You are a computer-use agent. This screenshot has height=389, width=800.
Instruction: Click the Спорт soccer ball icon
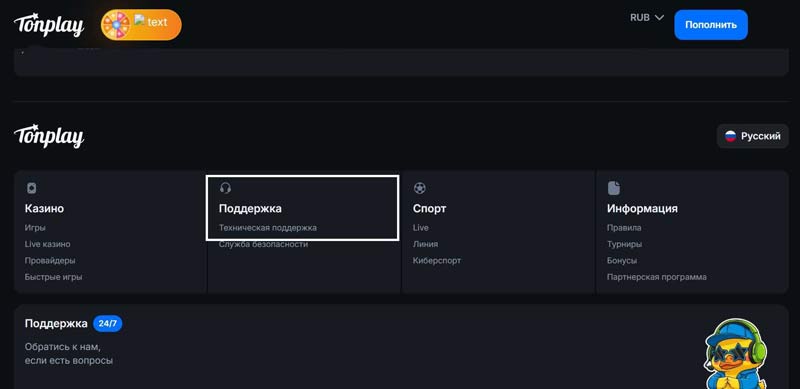[x=419, y=188]
